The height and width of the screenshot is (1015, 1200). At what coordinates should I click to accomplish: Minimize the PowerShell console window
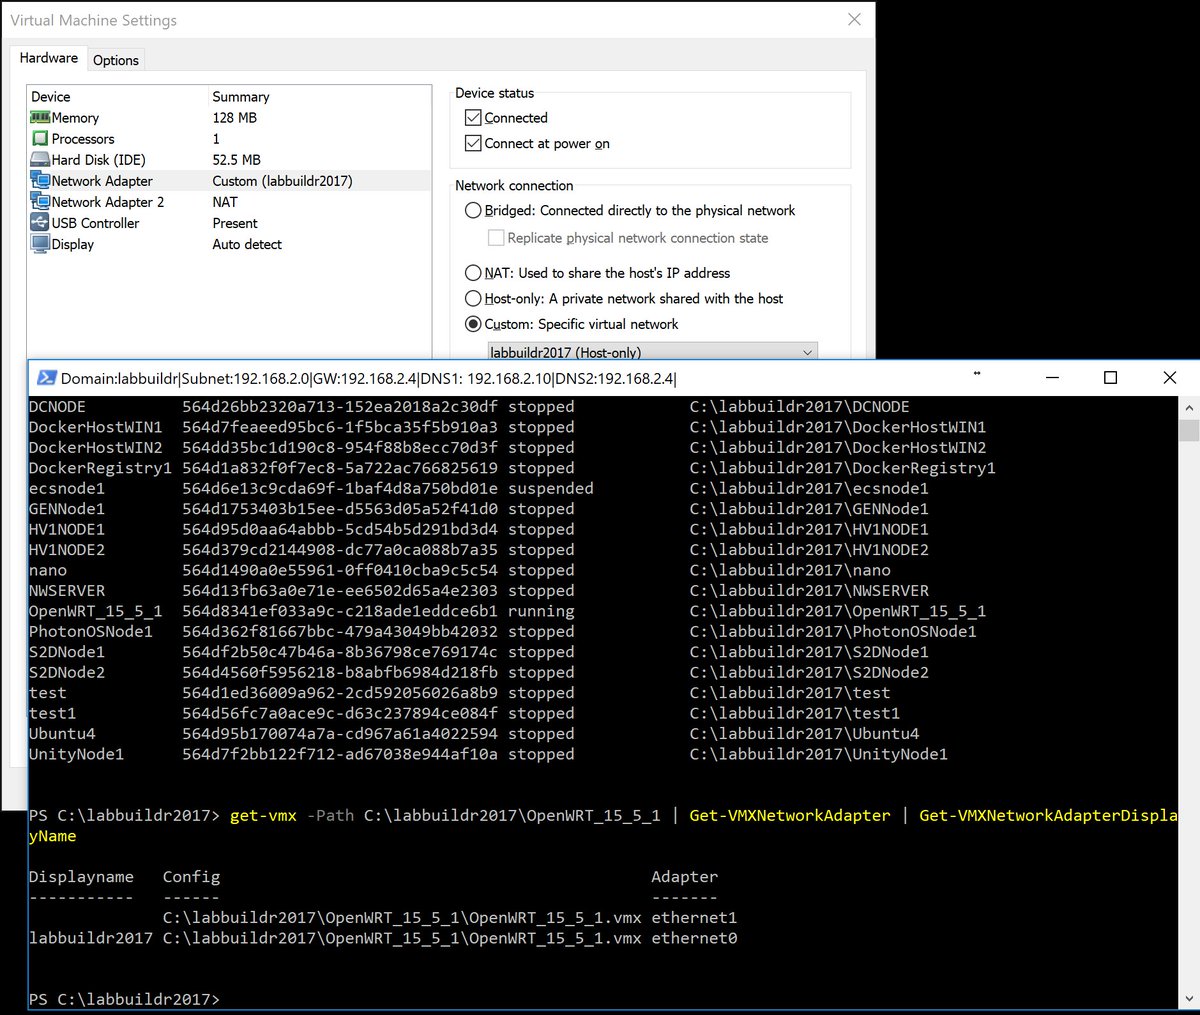(x=1052, y=378)
